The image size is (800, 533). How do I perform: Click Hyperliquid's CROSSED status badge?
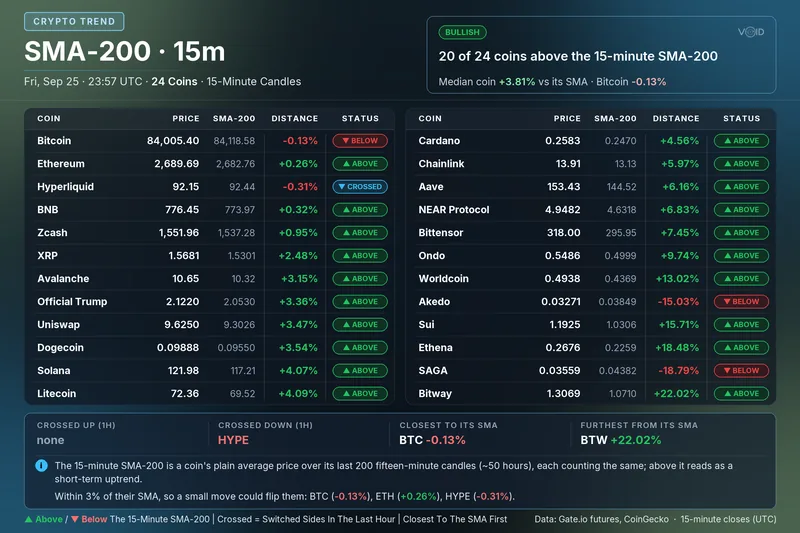coord(360,187)
